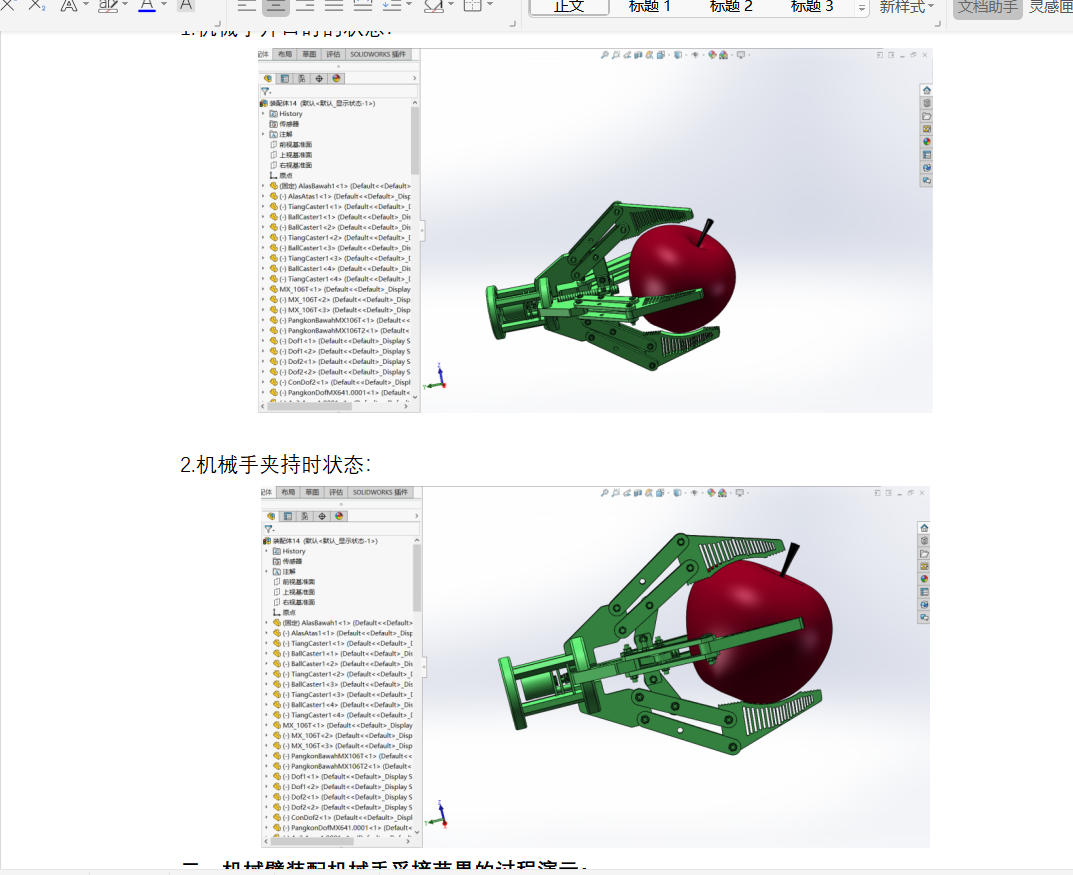The image size is (1073, 875).
Task: Expand the style gallery list
Action: (862, 8)
